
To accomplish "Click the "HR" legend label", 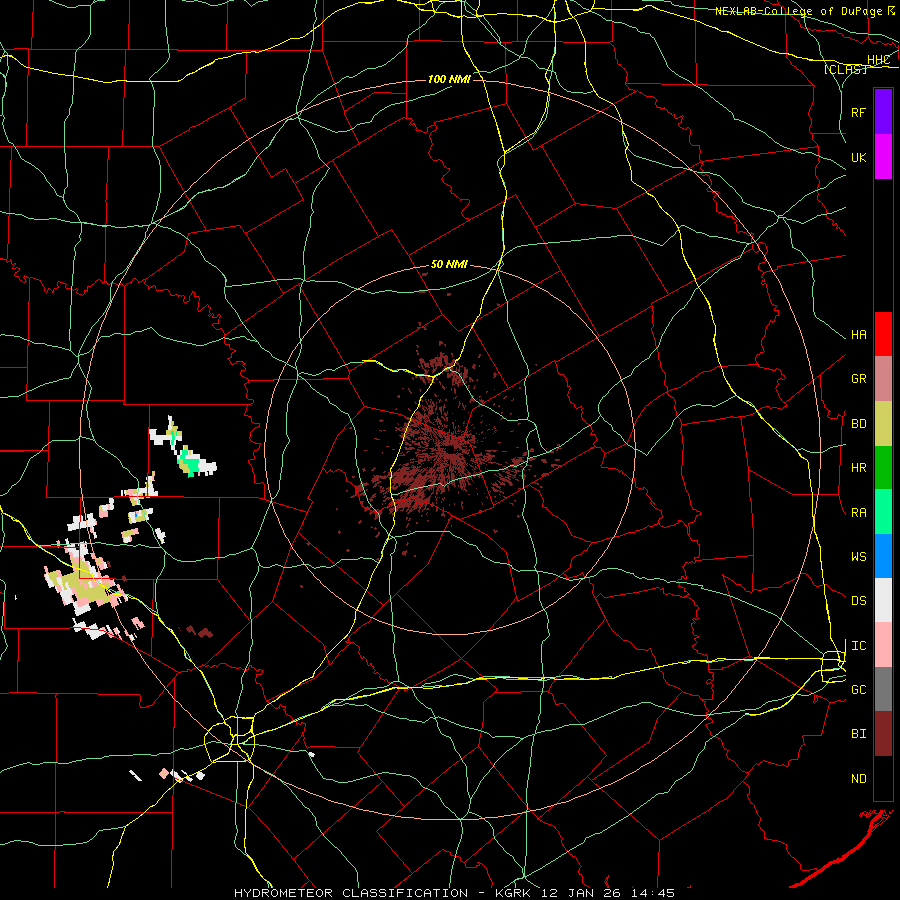I will click(x=858, y=468).
